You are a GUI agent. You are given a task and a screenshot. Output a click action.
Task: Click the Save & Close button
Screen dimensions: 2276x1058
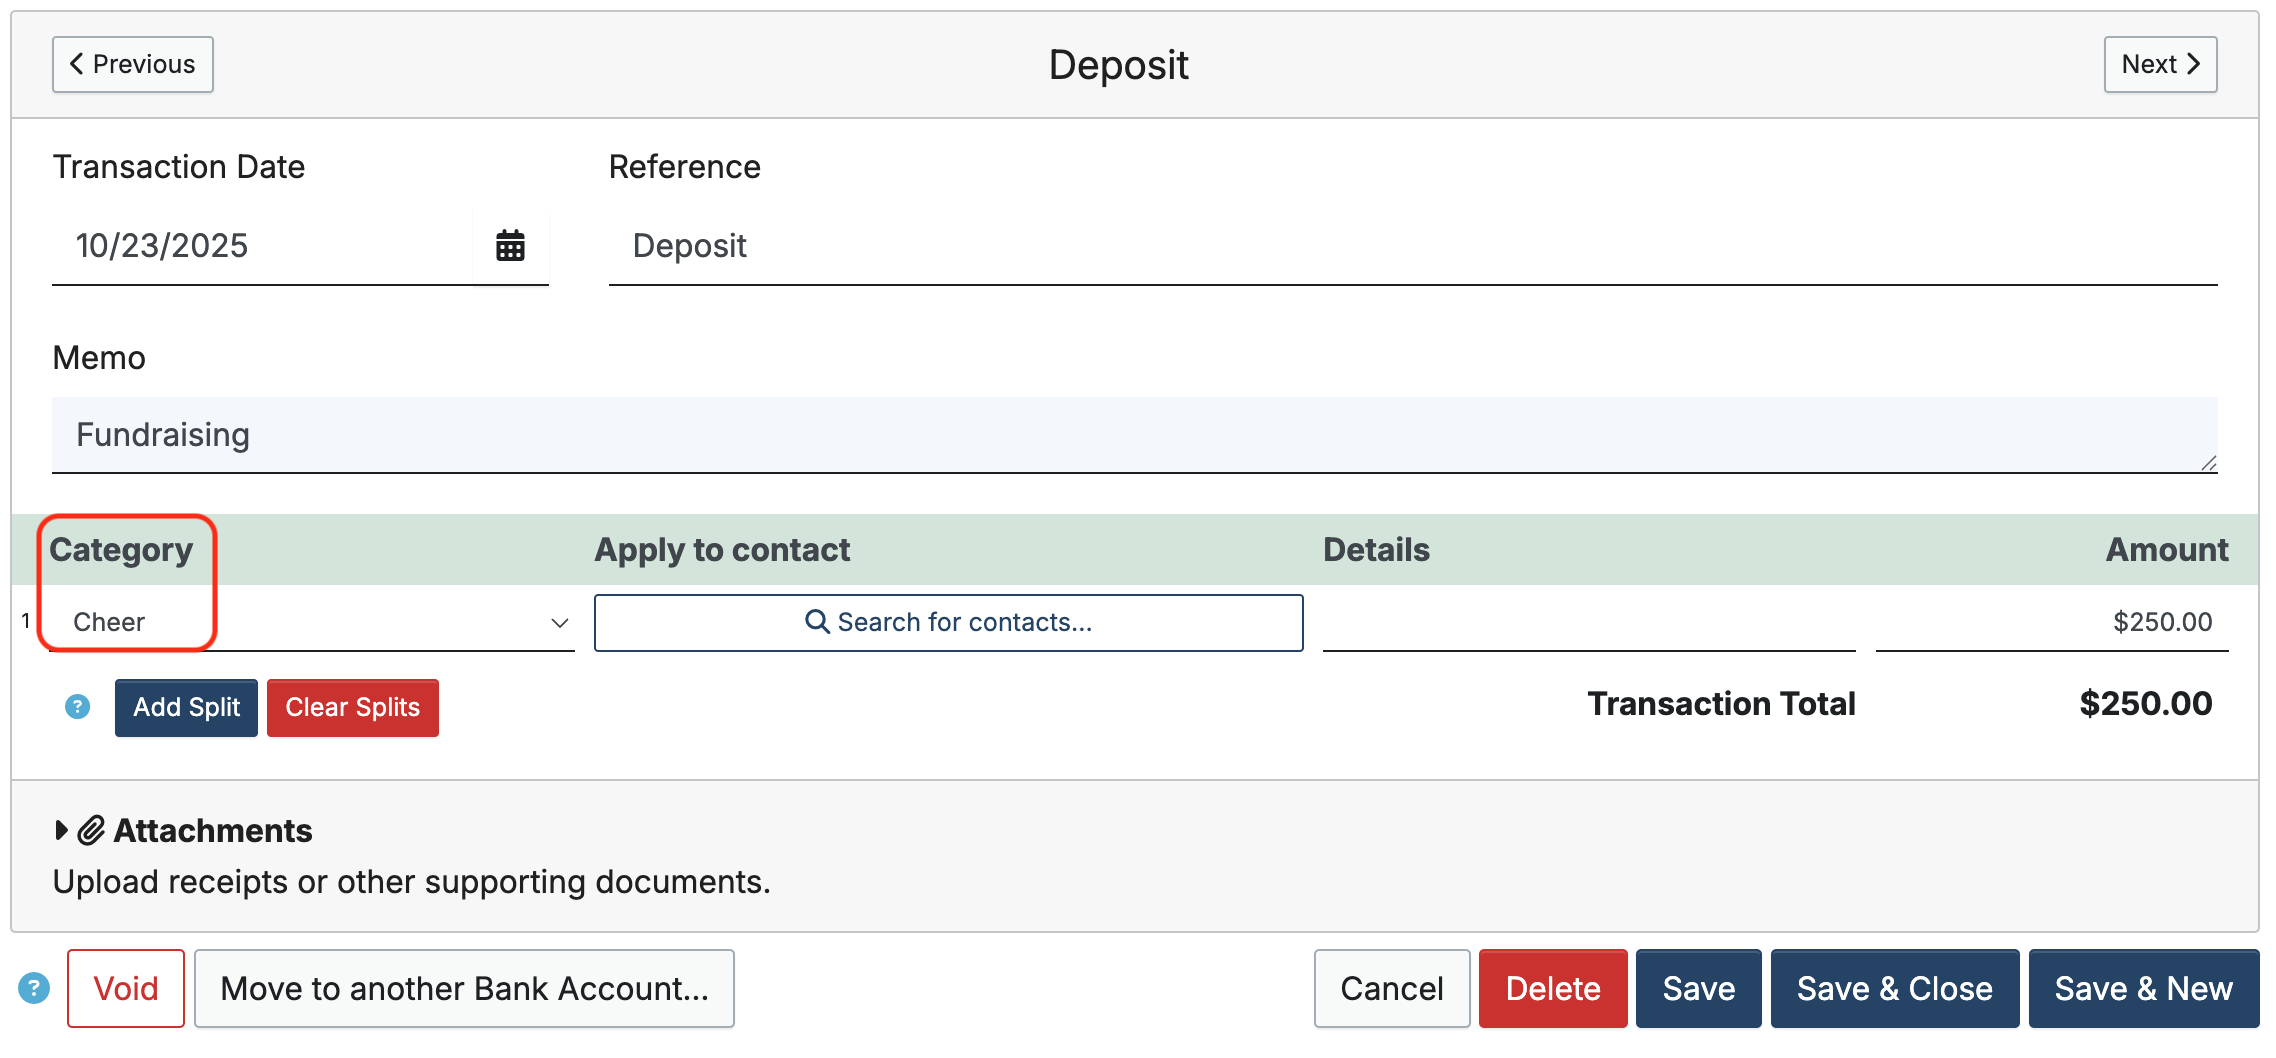point(1894,988)
